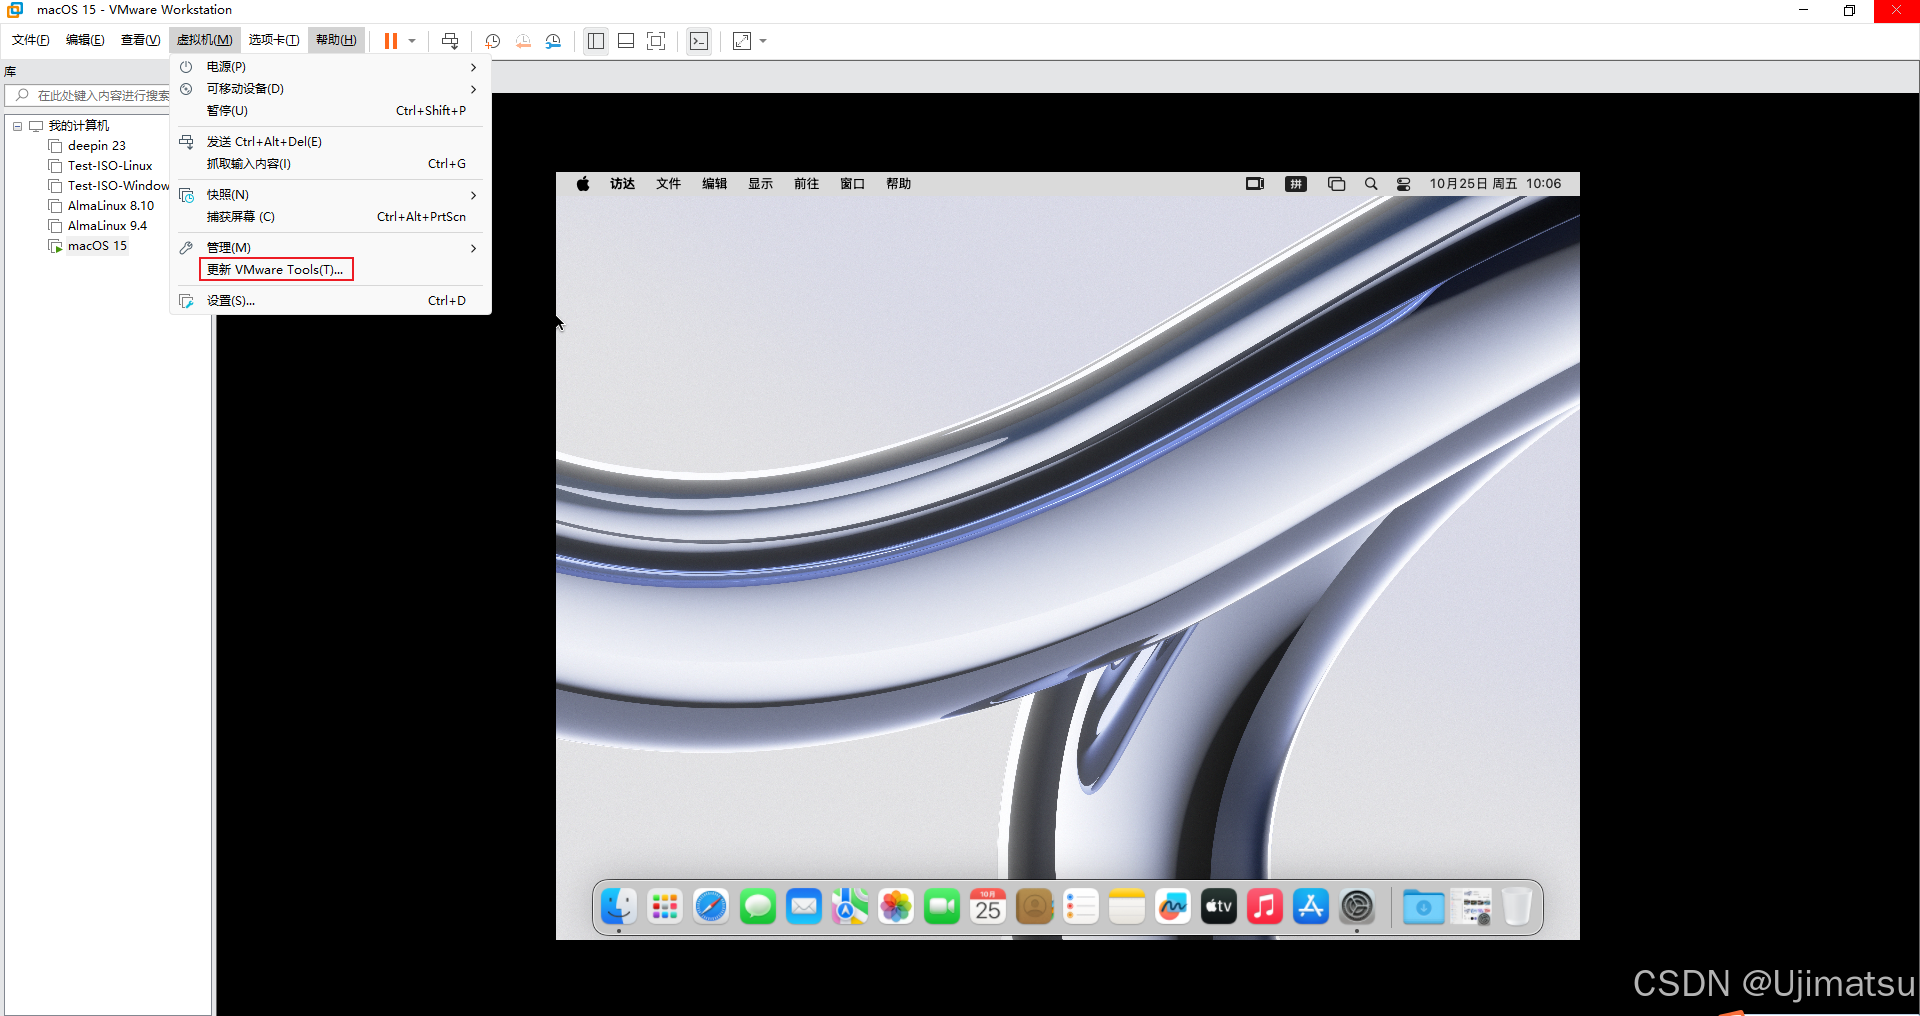This screenshot has height=1016, width=1920.
Task: Open the 文件(F) menu
Action: coord(30,40)
